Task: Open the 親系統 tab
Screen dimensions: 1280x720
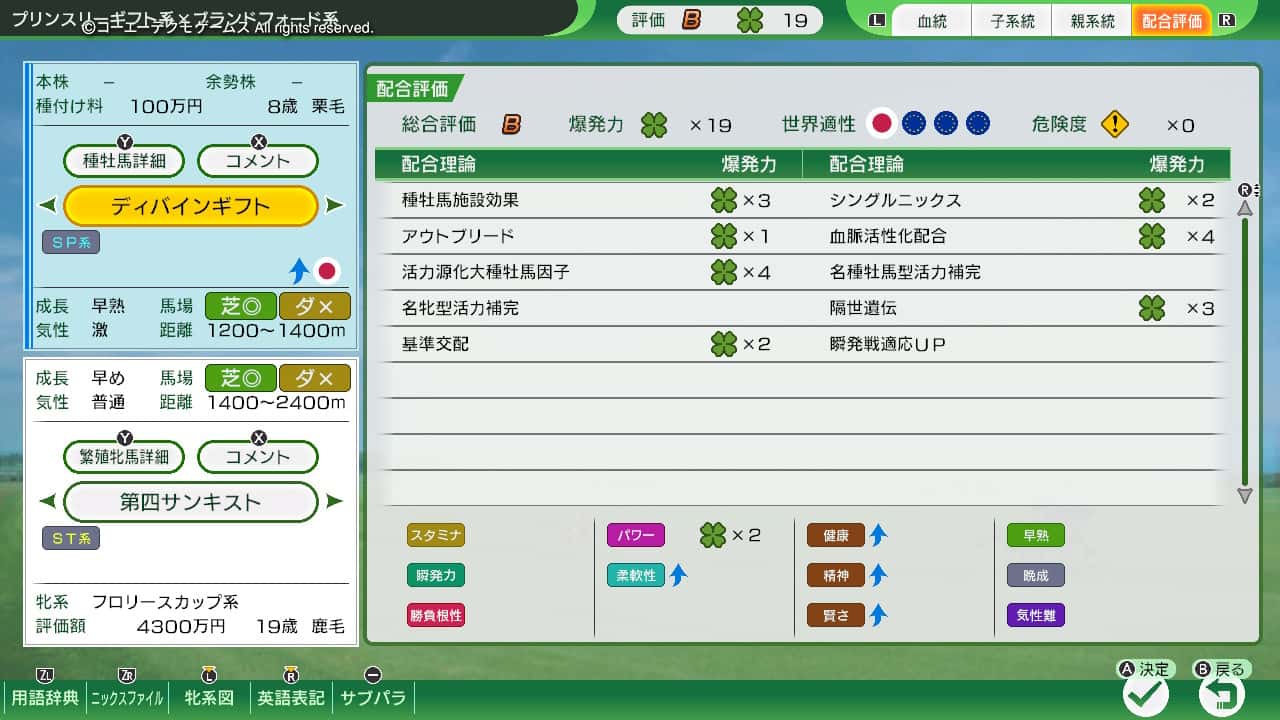Action: pos(1092,21)
